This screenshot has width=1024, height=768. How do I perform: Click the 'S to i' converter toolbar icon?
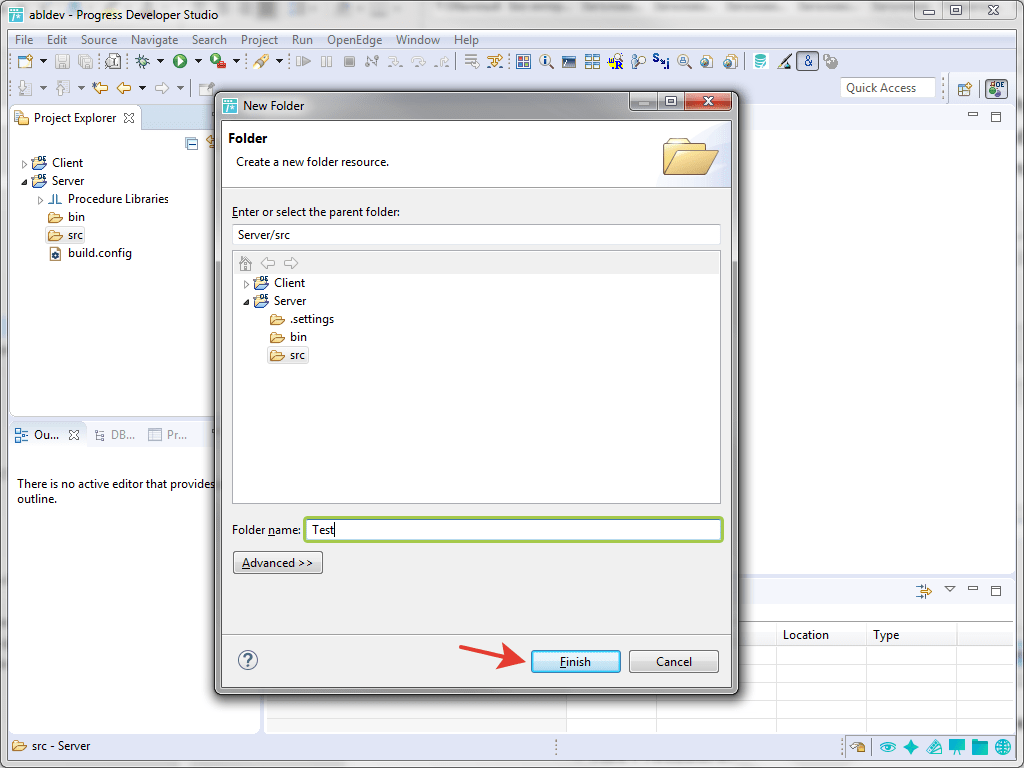(661, 62)
